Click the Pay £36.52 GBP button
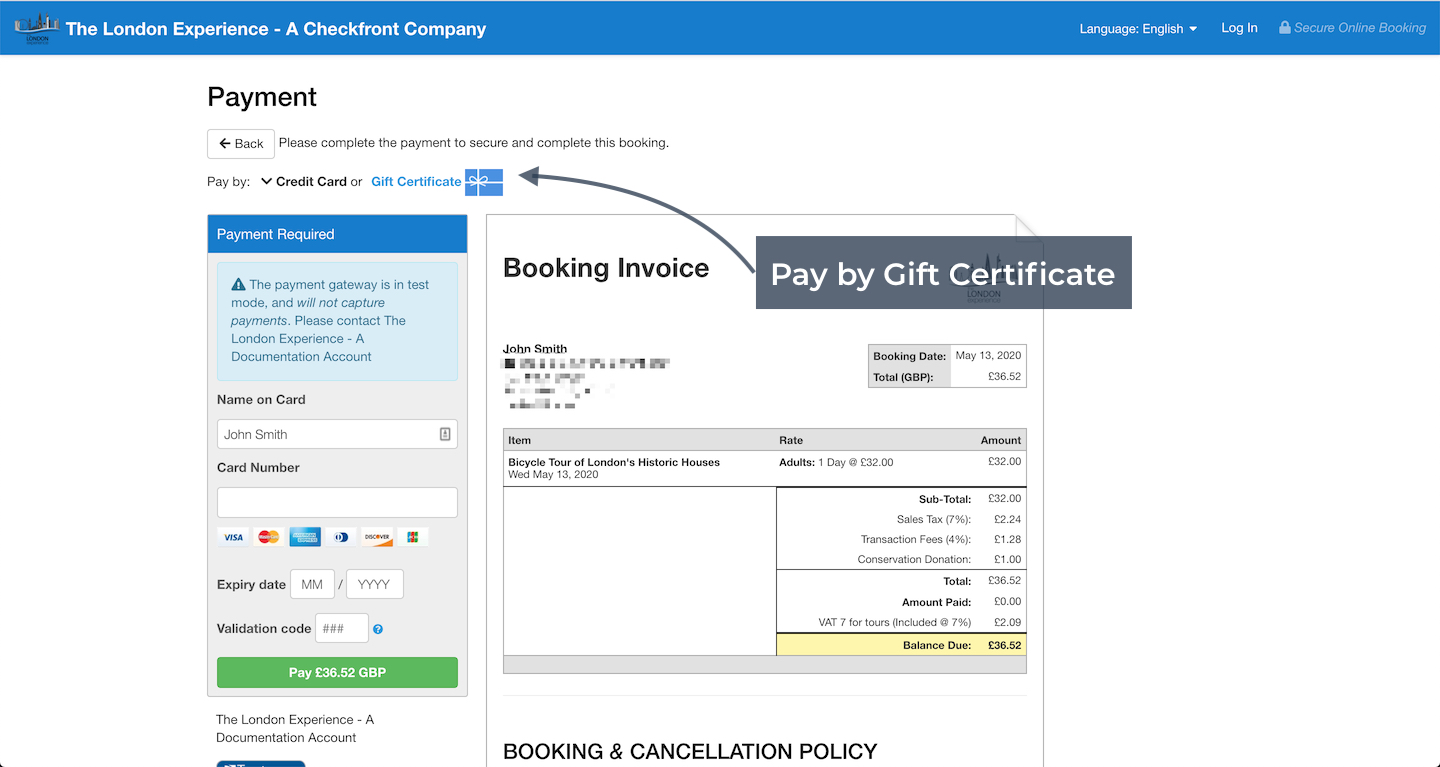 [337, 673]
